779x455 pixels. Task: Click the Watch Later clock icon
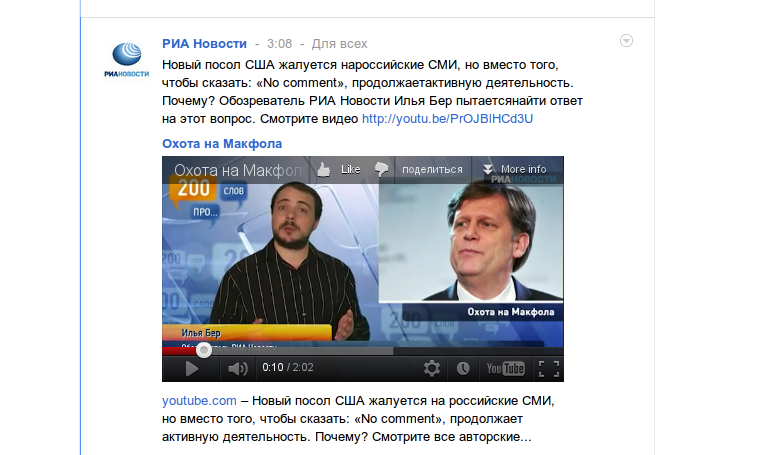coord(463,368)
